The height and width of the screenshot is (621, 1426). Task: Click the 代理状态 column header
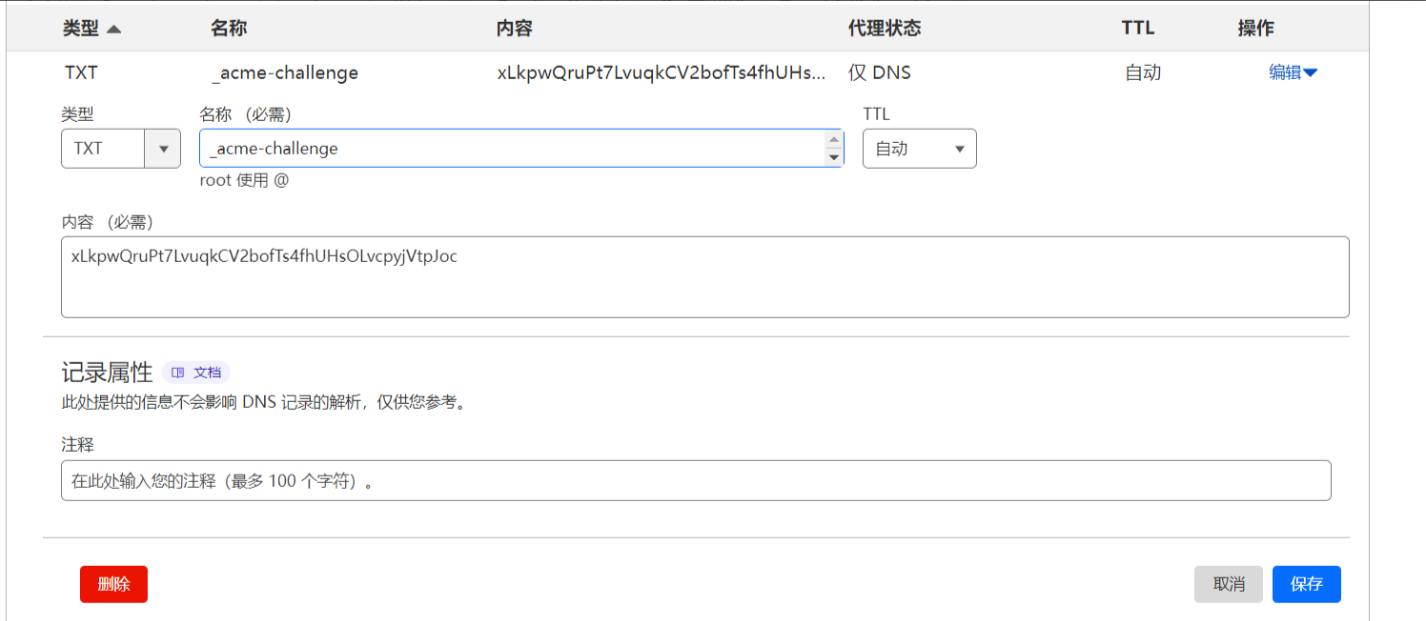(884, 28)
